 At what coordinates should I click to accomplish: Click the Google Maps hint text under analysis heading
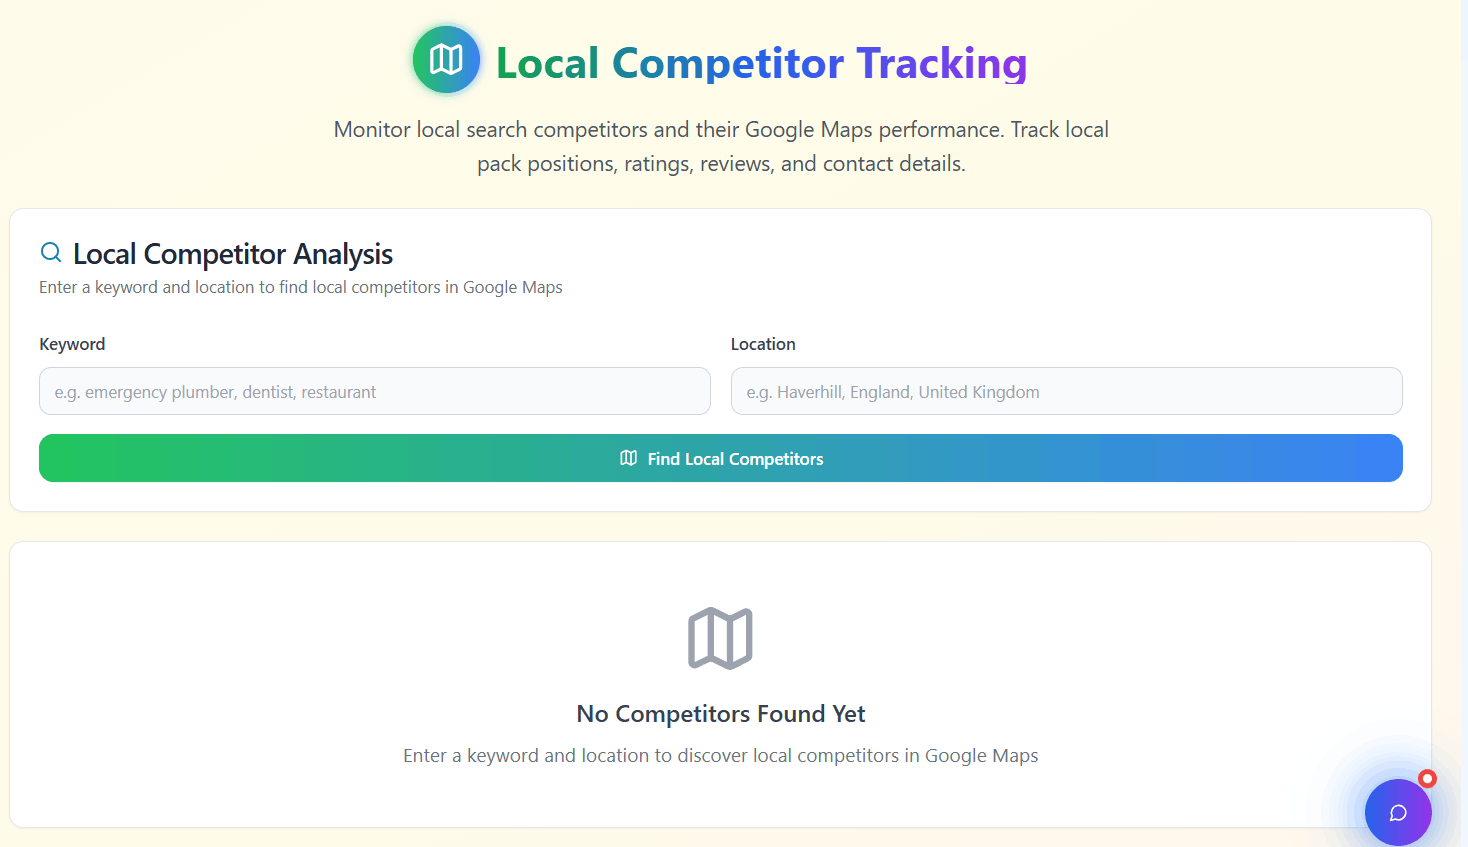[300, 287]
